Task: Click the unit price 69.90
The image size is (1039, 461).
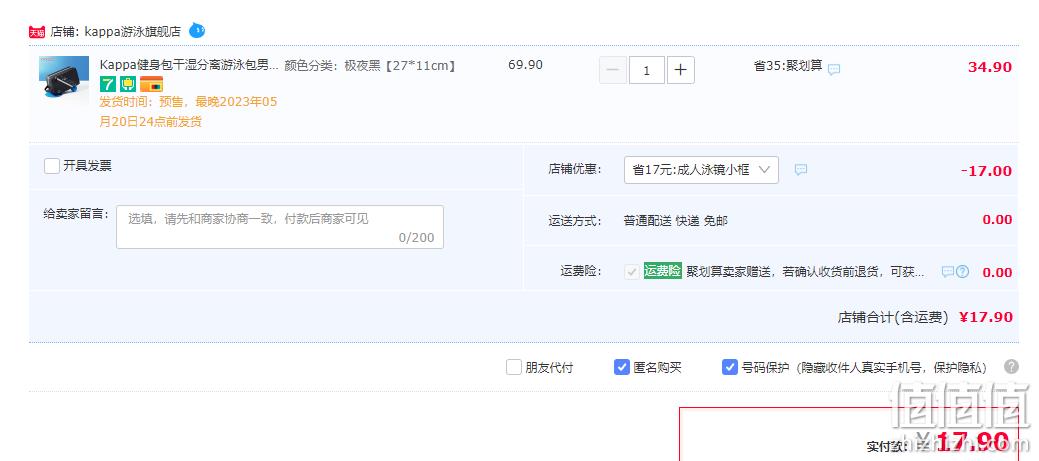Action: point(525,65)
